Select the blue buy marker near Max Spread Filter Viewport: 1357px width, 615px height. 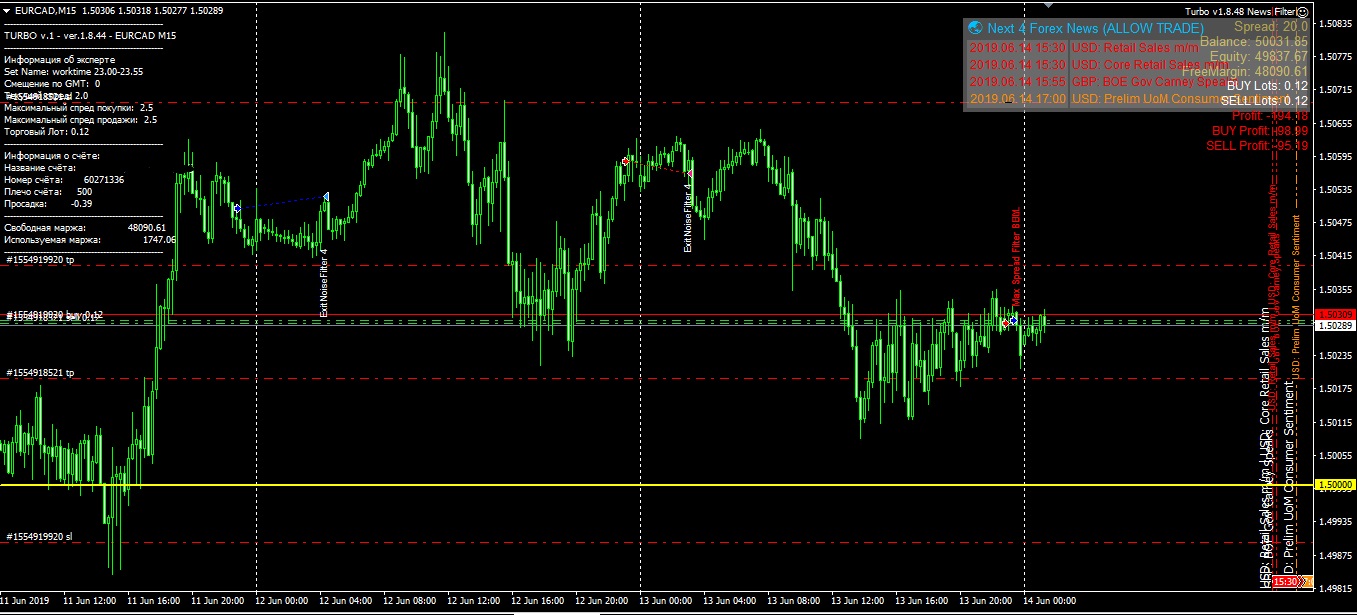click(1014, 321)
